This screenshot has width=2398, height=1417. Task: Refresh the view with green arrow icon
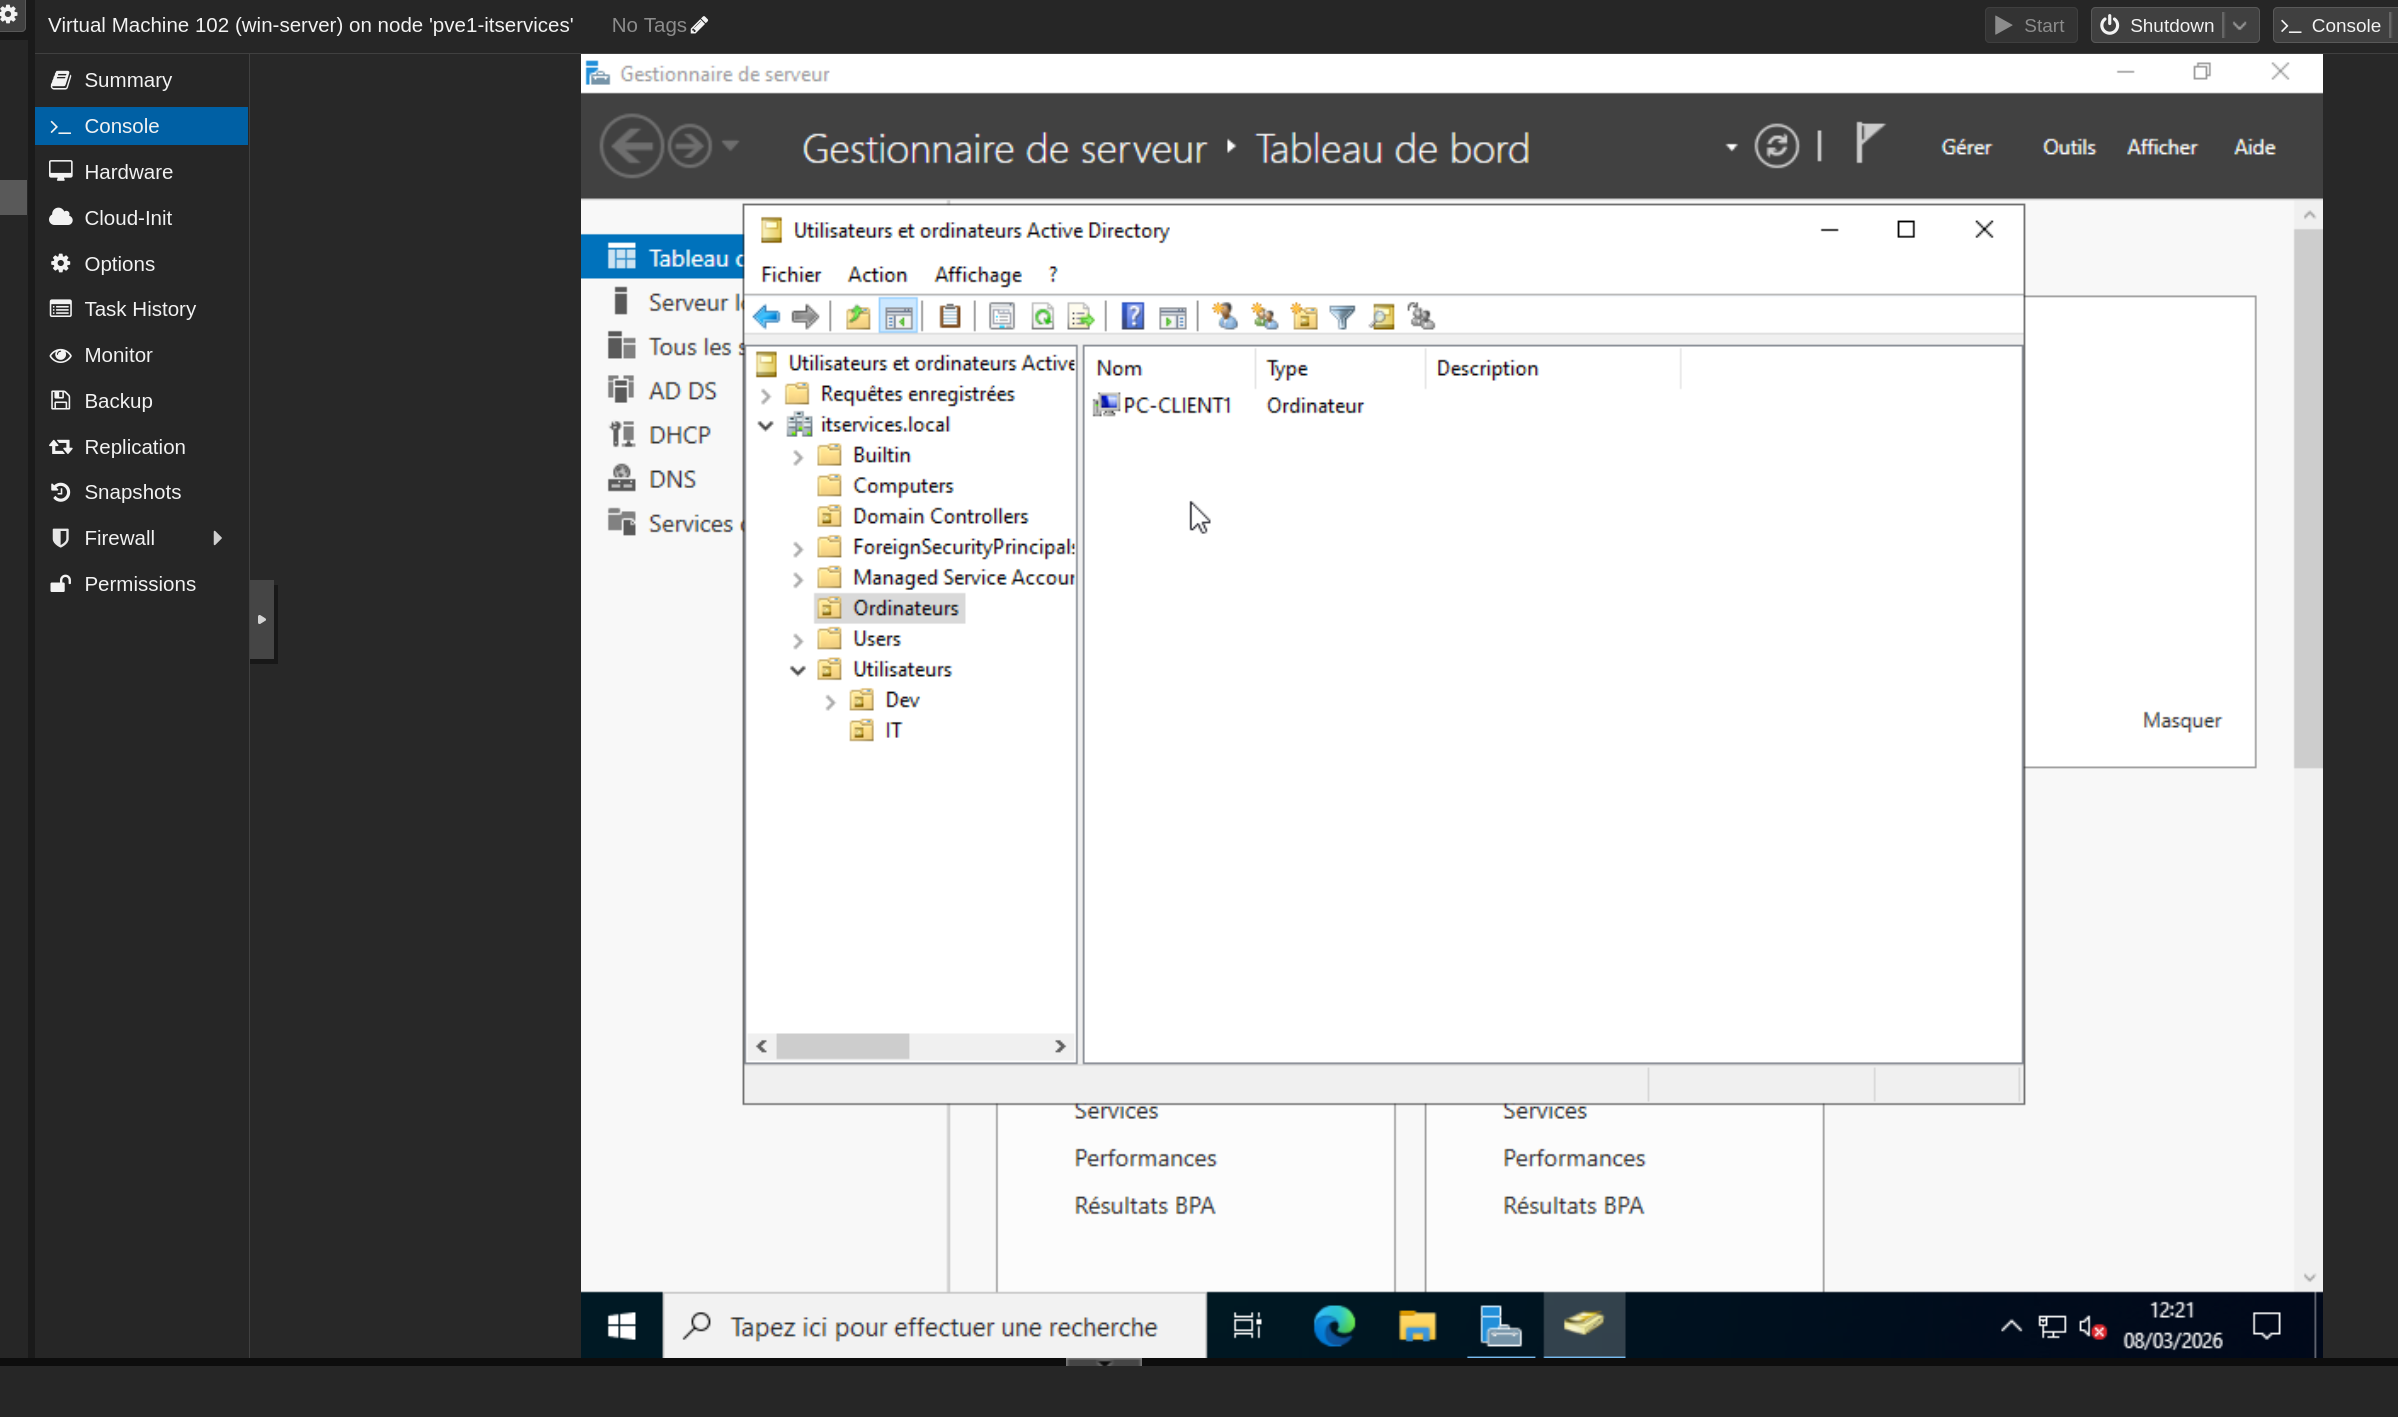(x=1042, y=317)
